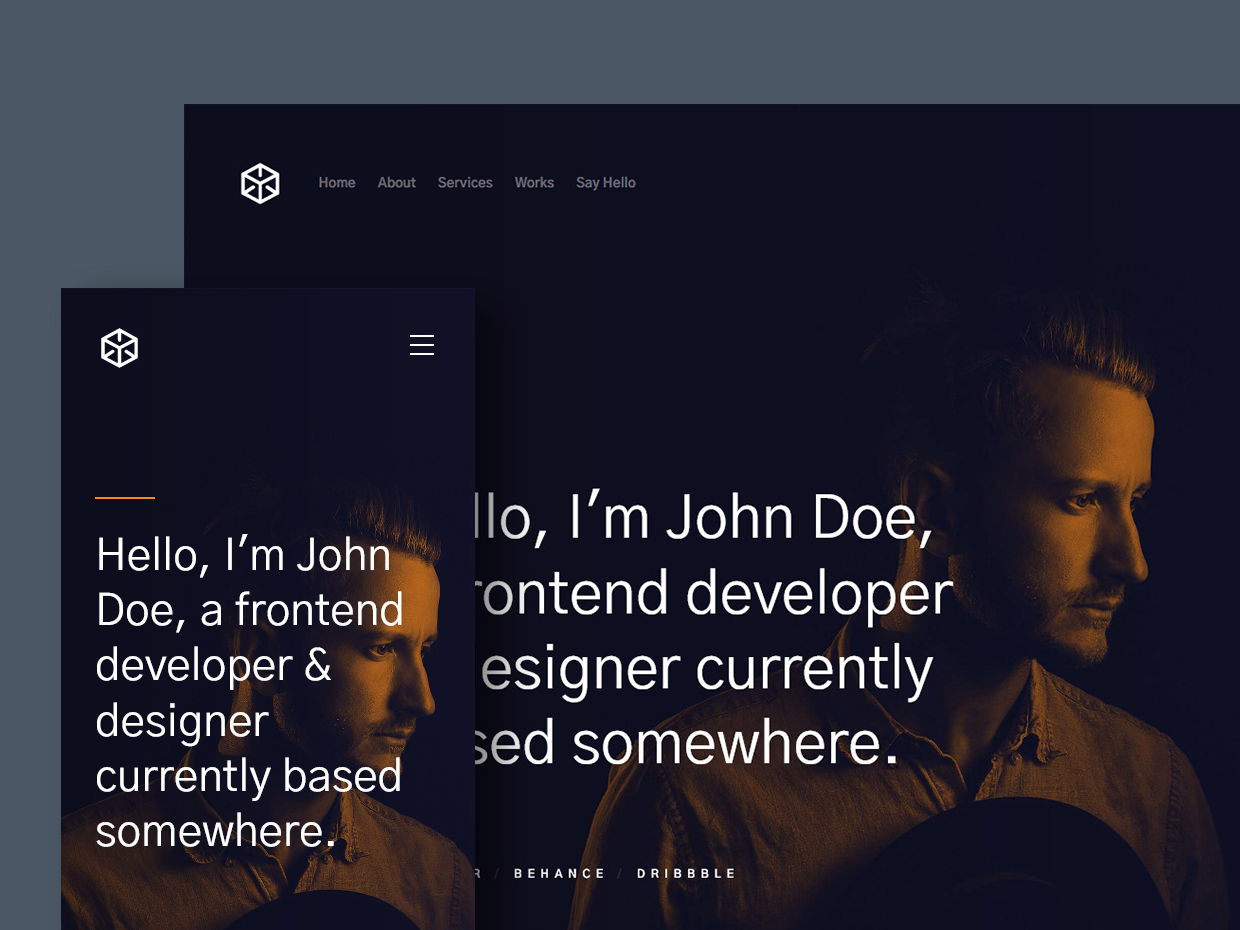Screen dimensions: 1240x930
Task: Open the hamburger menu in mobile preview
Action: tap(422, 345)
